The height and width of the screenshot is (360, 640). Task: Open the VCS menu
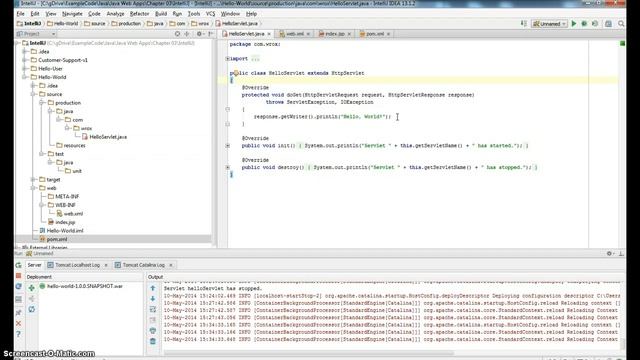[210, 13]
